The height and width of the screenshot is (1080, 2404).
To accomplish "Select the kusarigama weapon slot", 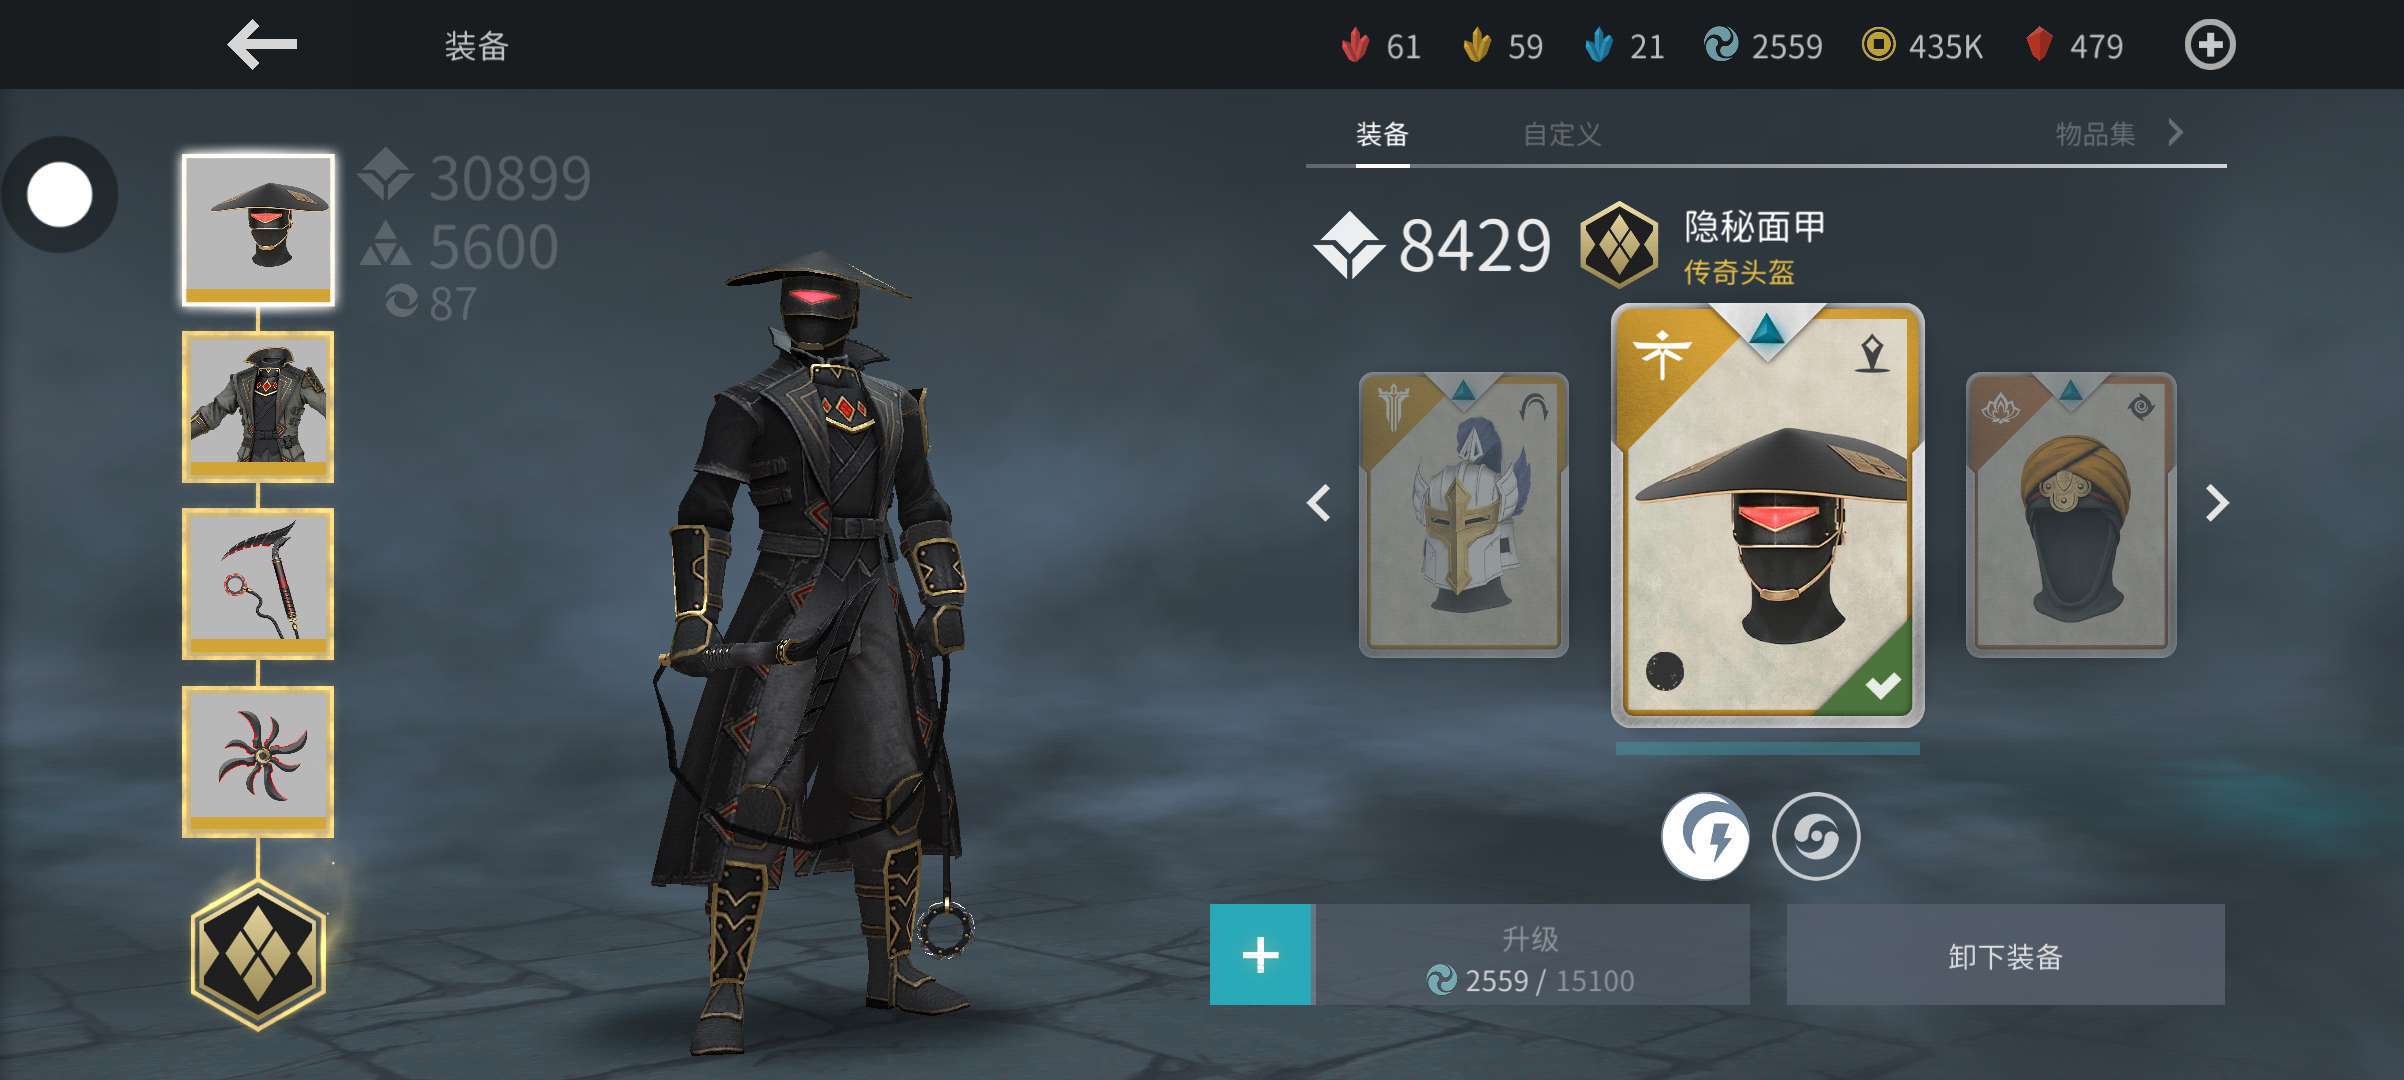I will [x=258, y=584].
